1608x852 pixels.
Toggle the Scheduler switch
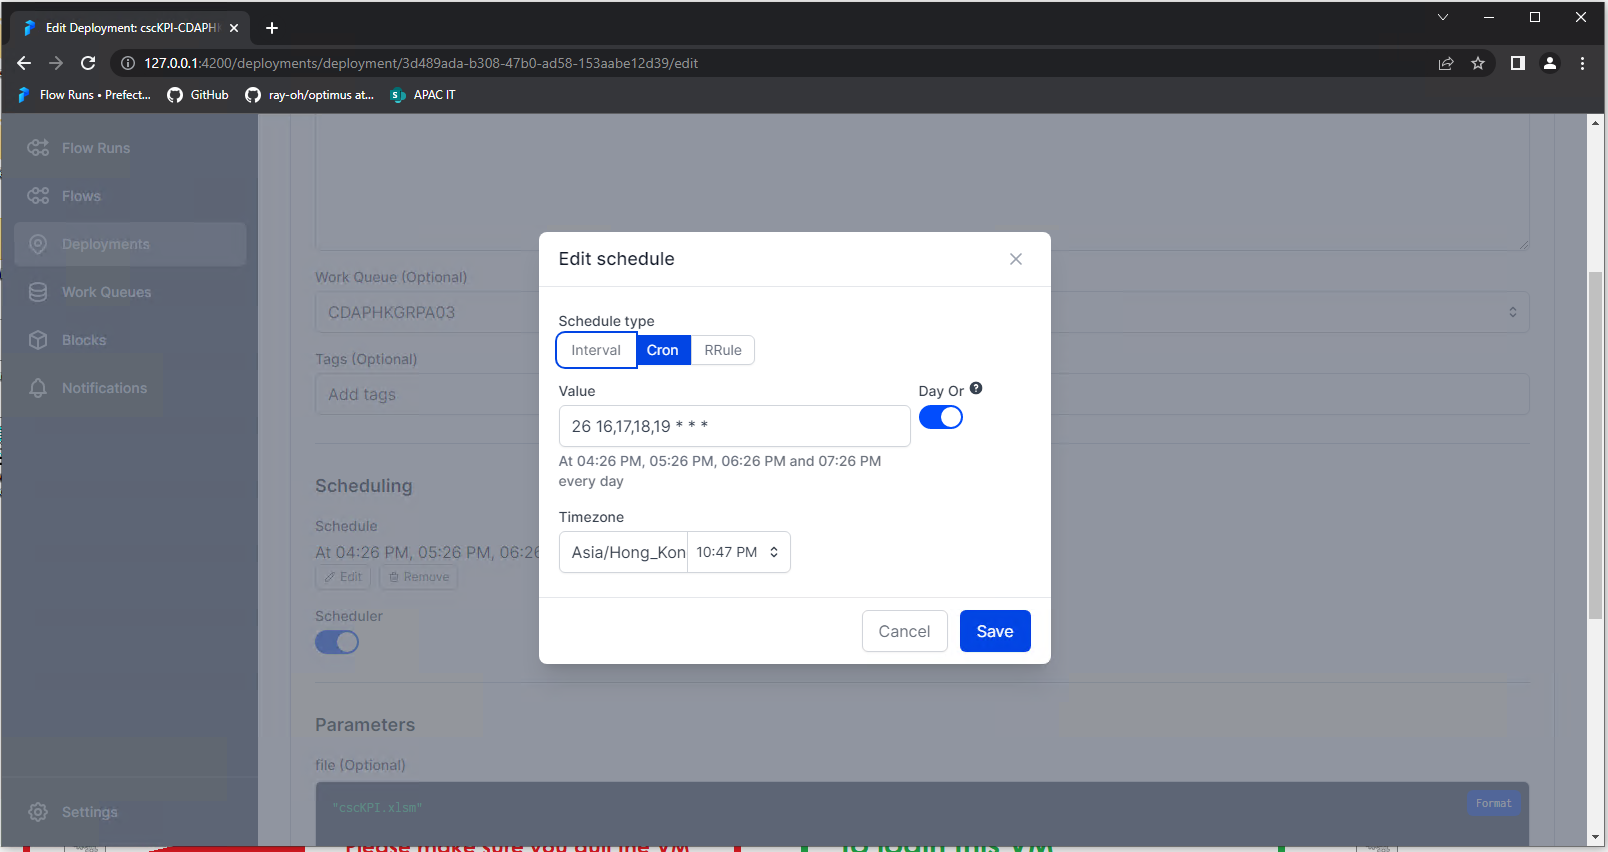click(x=337, y=642)
